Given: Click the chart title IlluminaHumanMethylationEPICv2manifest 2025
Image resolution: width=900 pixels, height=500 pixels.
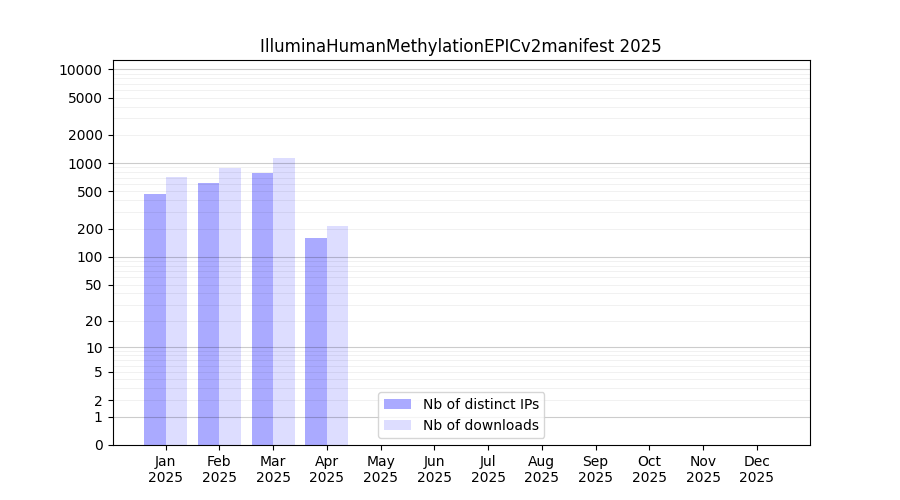Looking at the screenshot, I should coord(460,46).
